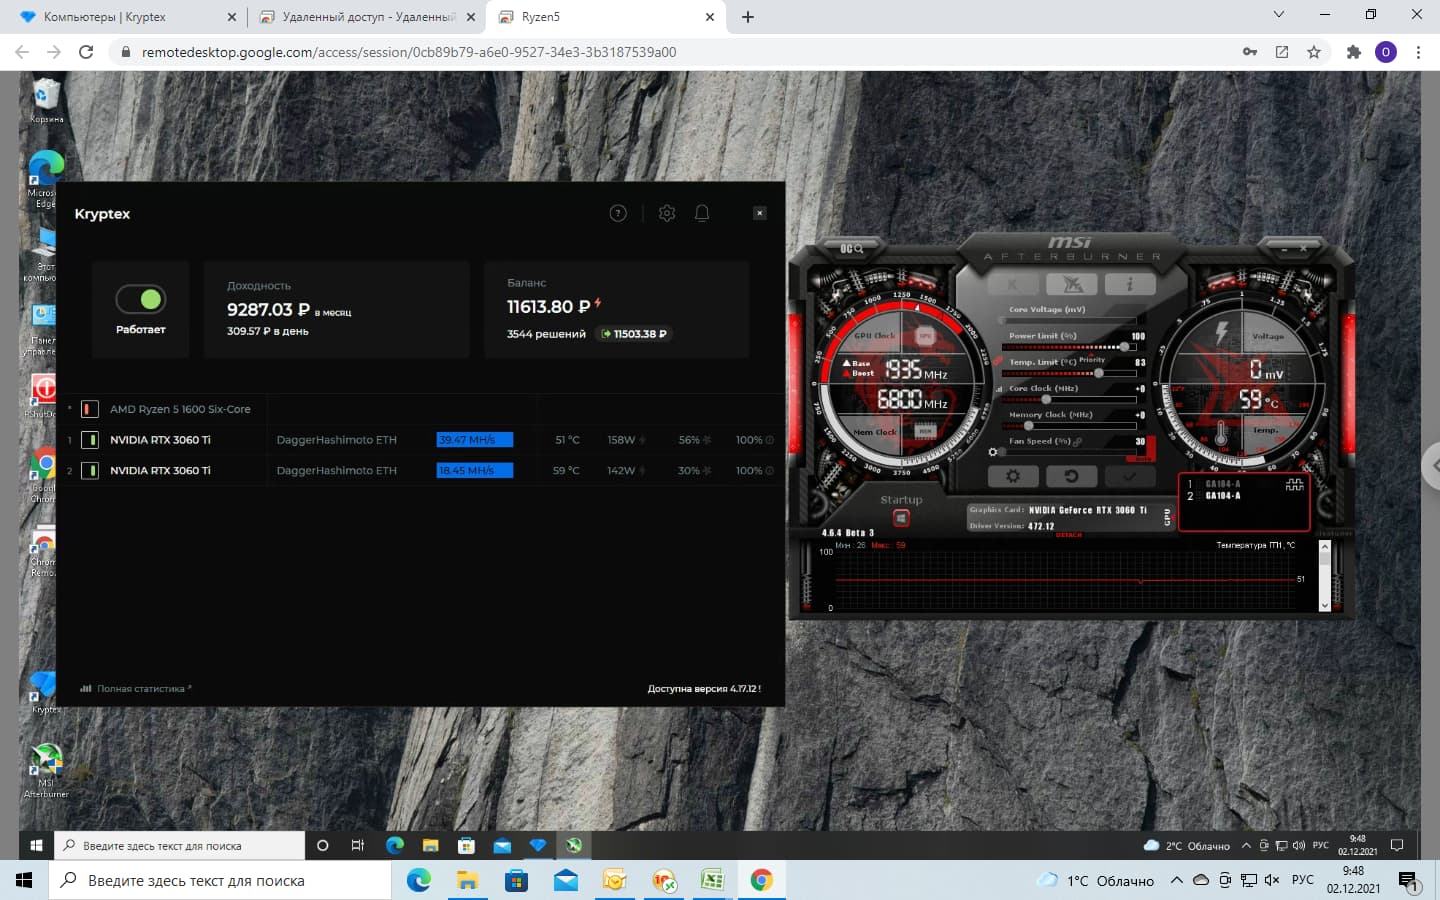Viewport: 1440px width, 900px height.
Task: Click the 9287.03 ₽ monthly profitability value
Action: point(268,310)
